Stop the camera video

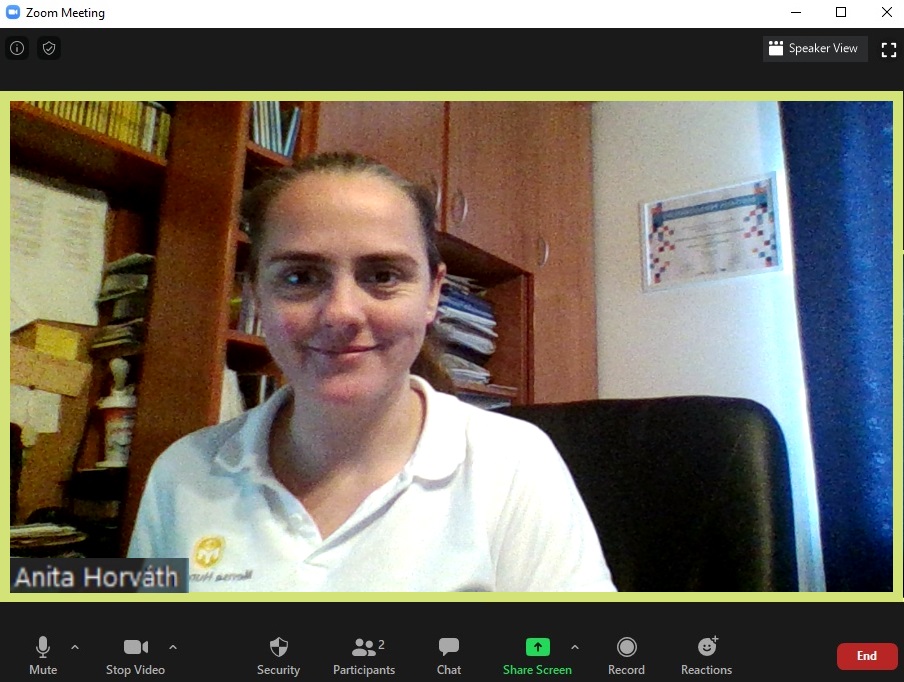136,655
